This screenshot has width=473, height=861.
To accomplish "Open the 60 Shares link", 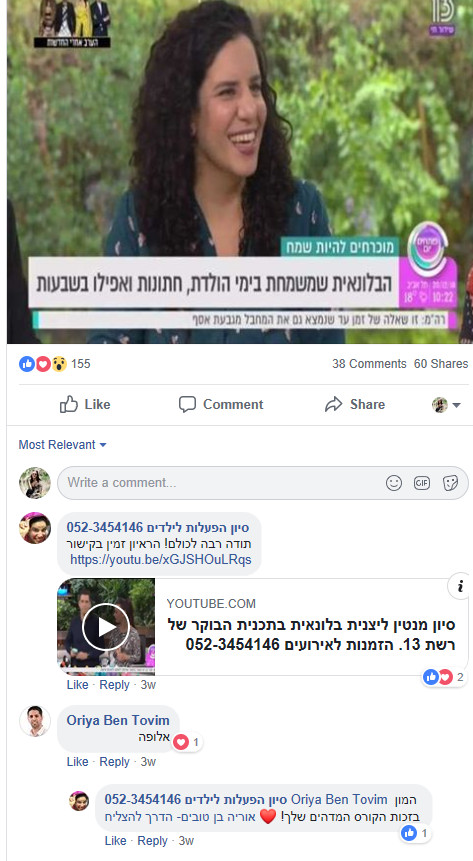I will coord(441,364).
